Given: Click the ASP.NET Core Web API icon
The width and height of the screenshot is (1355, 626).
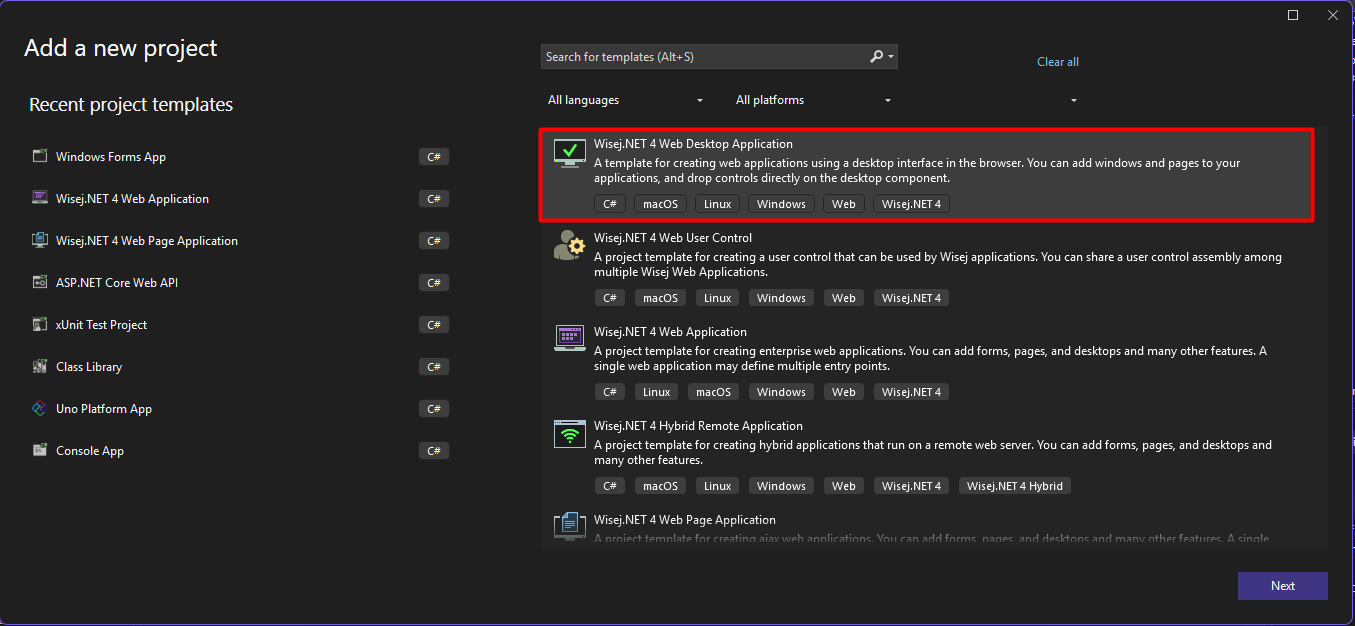Looking at the screenshot, I should coord(40,283).
